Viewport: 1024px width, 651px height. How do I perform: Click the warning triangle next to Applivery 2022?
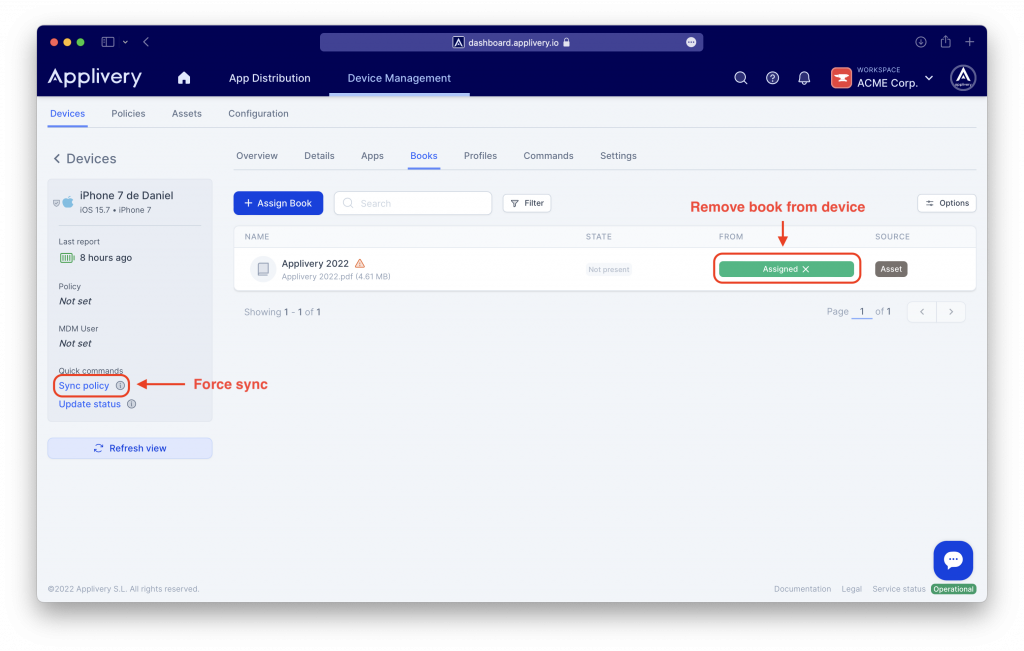(x=360, y=263)
